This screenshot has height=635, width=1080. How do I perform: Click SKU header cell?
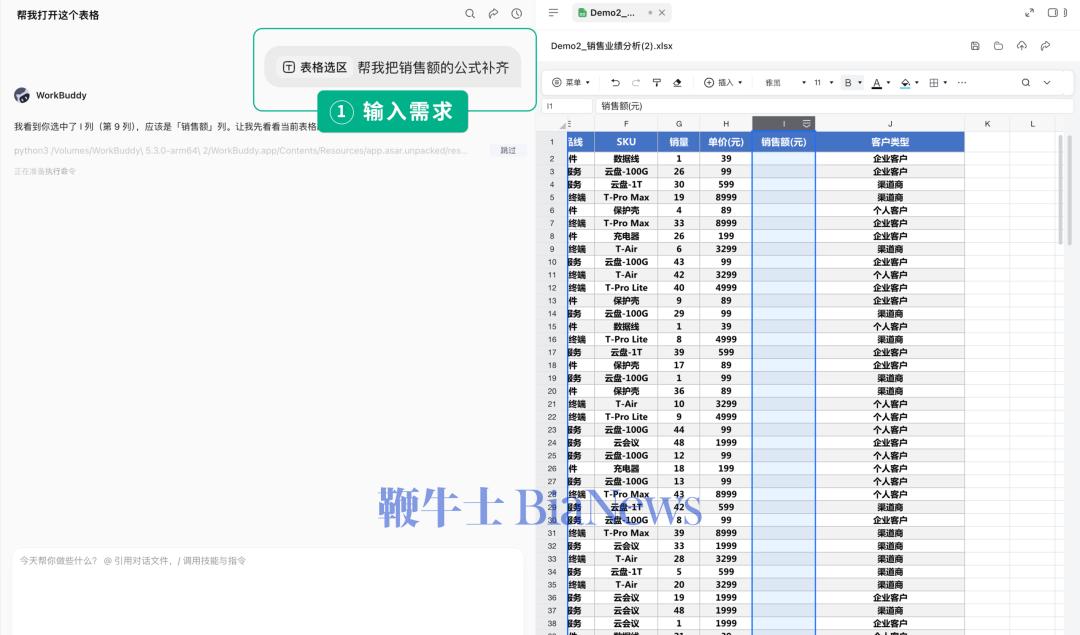pos(625,142)
